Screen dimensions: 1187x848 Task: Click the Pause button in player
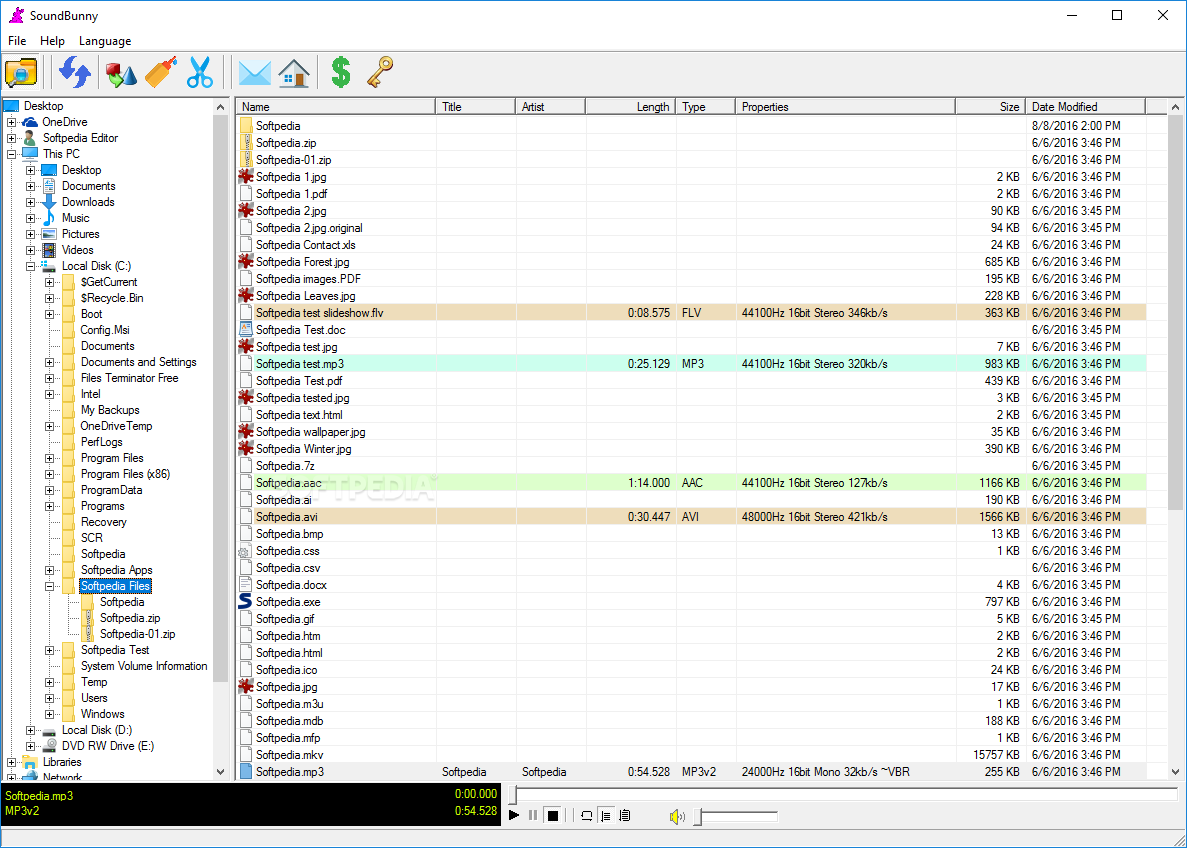533,815
